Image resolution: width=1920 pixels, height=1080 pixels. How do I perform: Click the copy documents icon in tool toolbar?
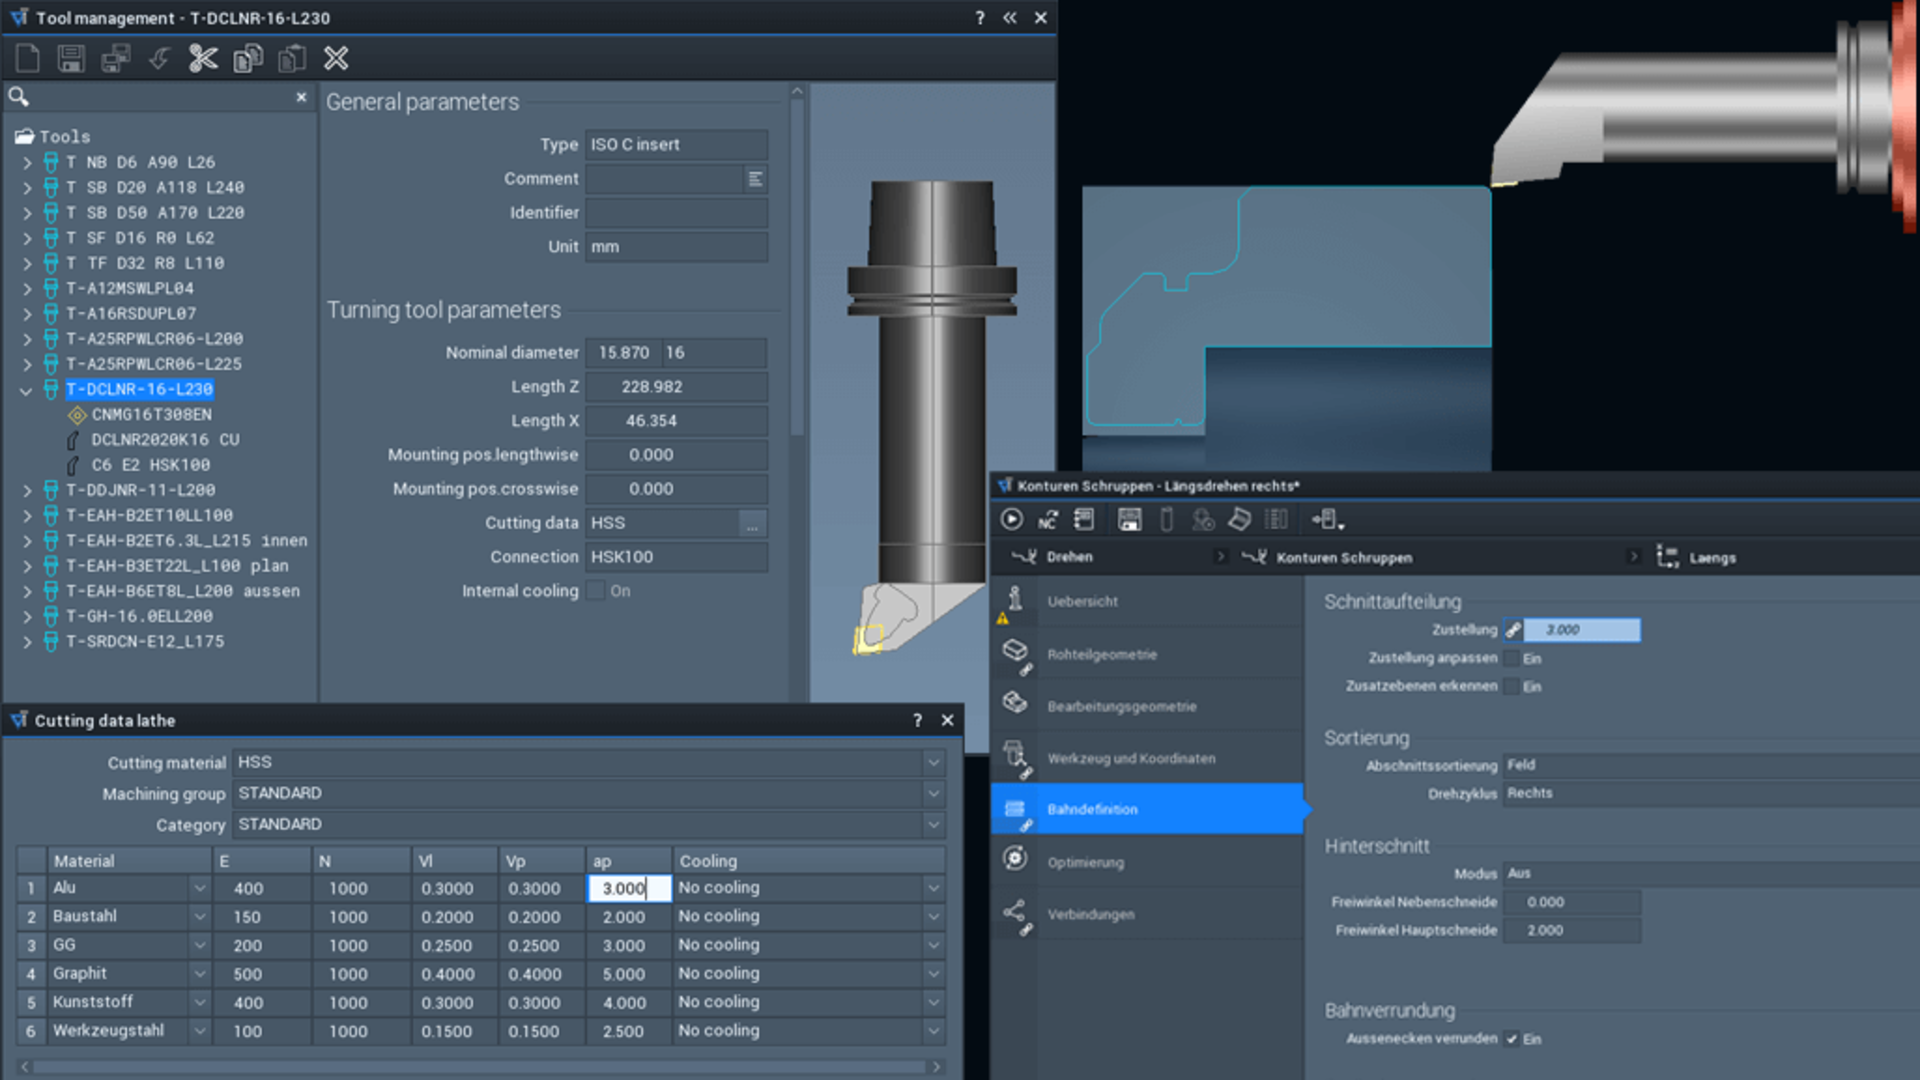coord(248,59)
